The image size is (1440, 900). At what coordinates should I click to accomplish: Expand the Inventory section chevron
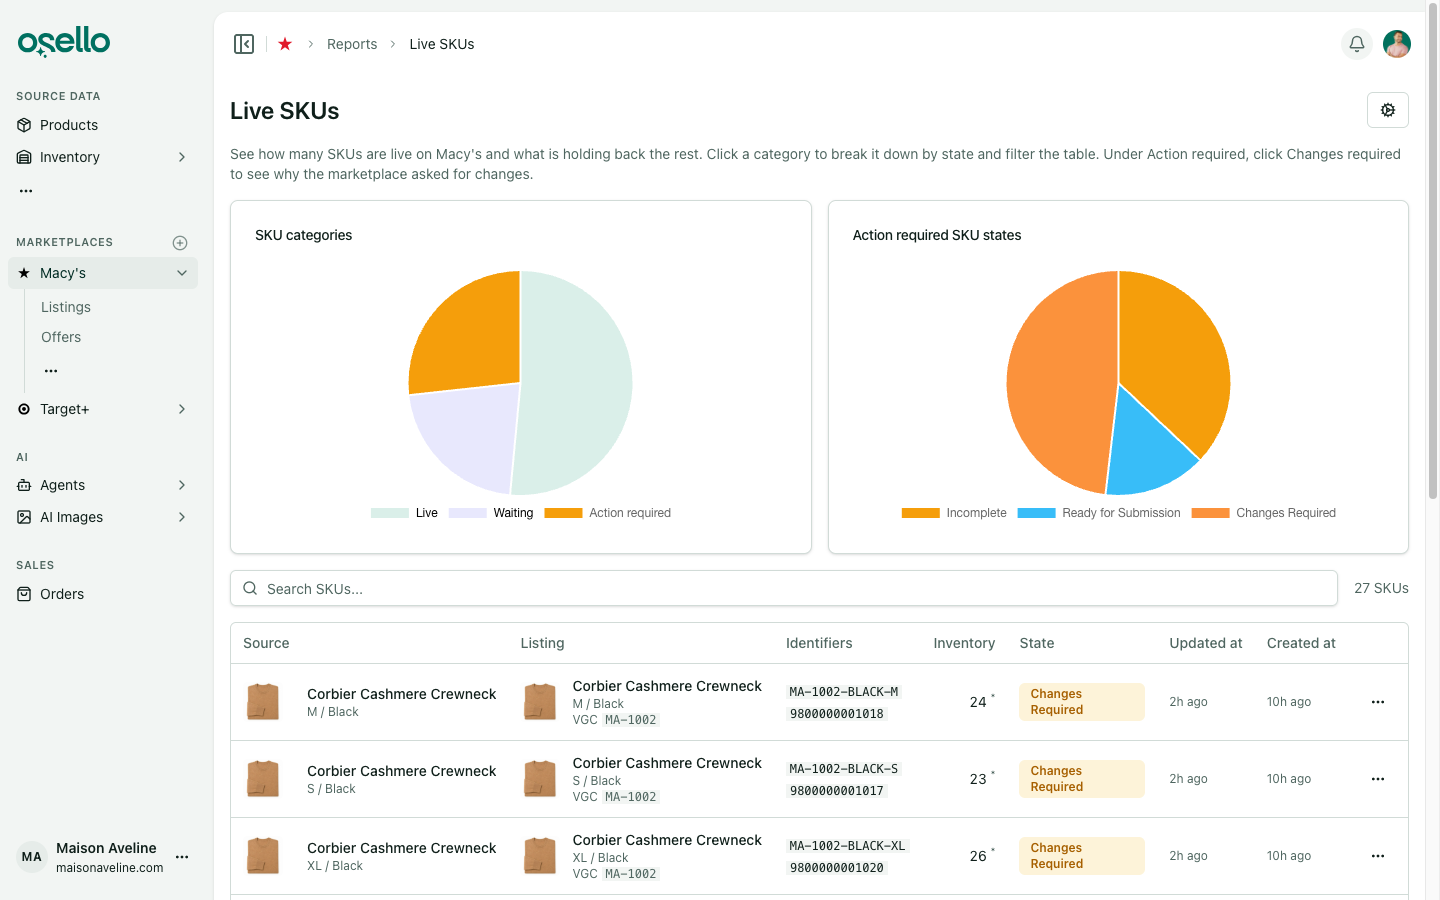(x=182, y=157)
